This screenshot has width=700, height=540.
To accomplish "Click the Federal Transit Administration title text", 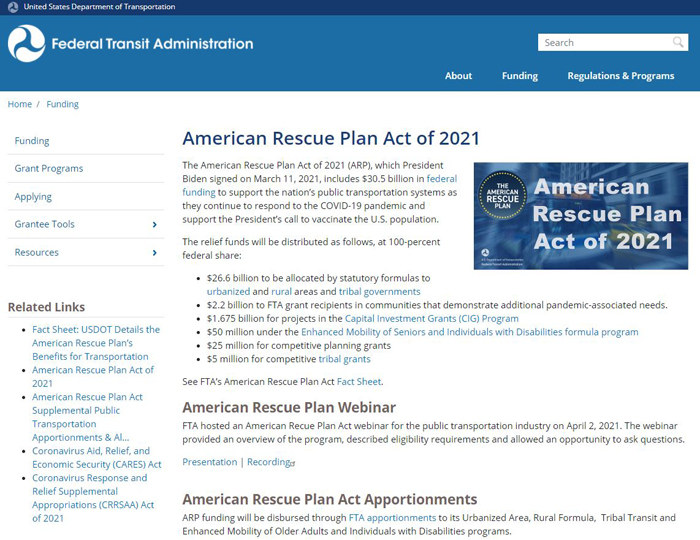I will coord(152,44).
